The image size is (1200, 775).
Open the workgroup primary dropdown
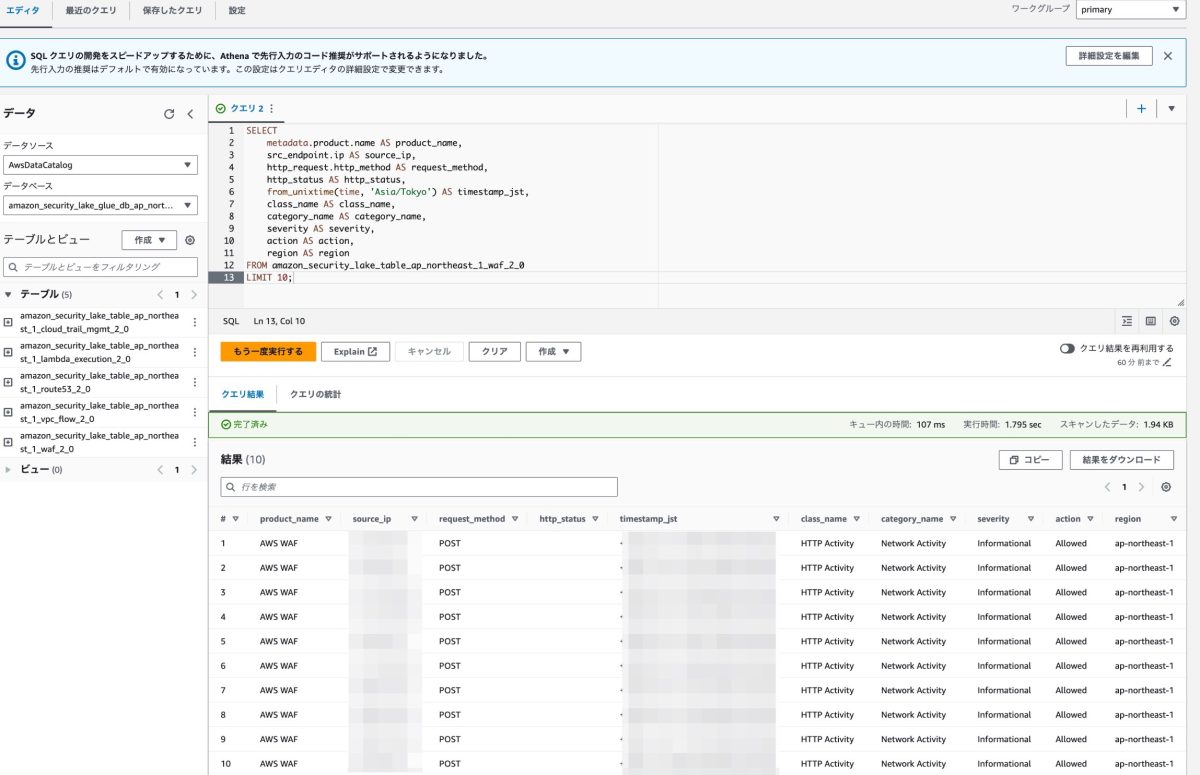point(1131,10)
